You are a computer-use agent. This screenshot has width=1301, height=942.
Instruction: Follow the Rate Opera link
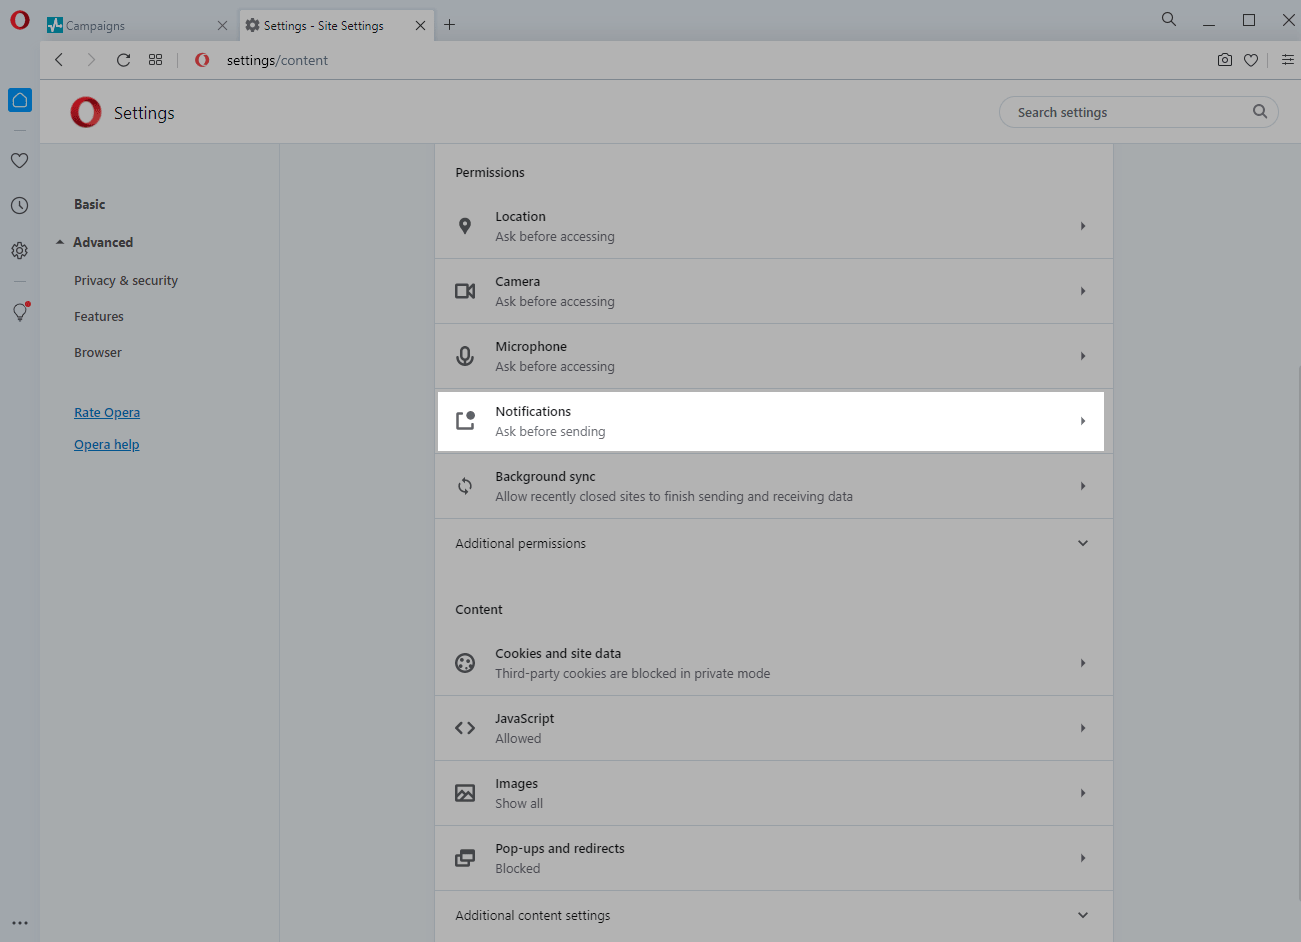click(x=107, y=413)
